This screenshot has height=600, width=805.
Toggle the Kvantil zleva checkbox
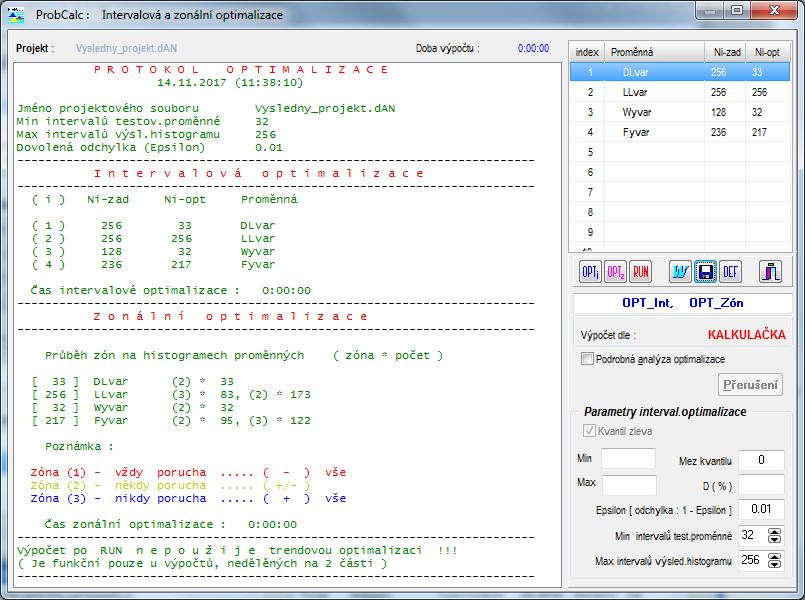point(589,431)
